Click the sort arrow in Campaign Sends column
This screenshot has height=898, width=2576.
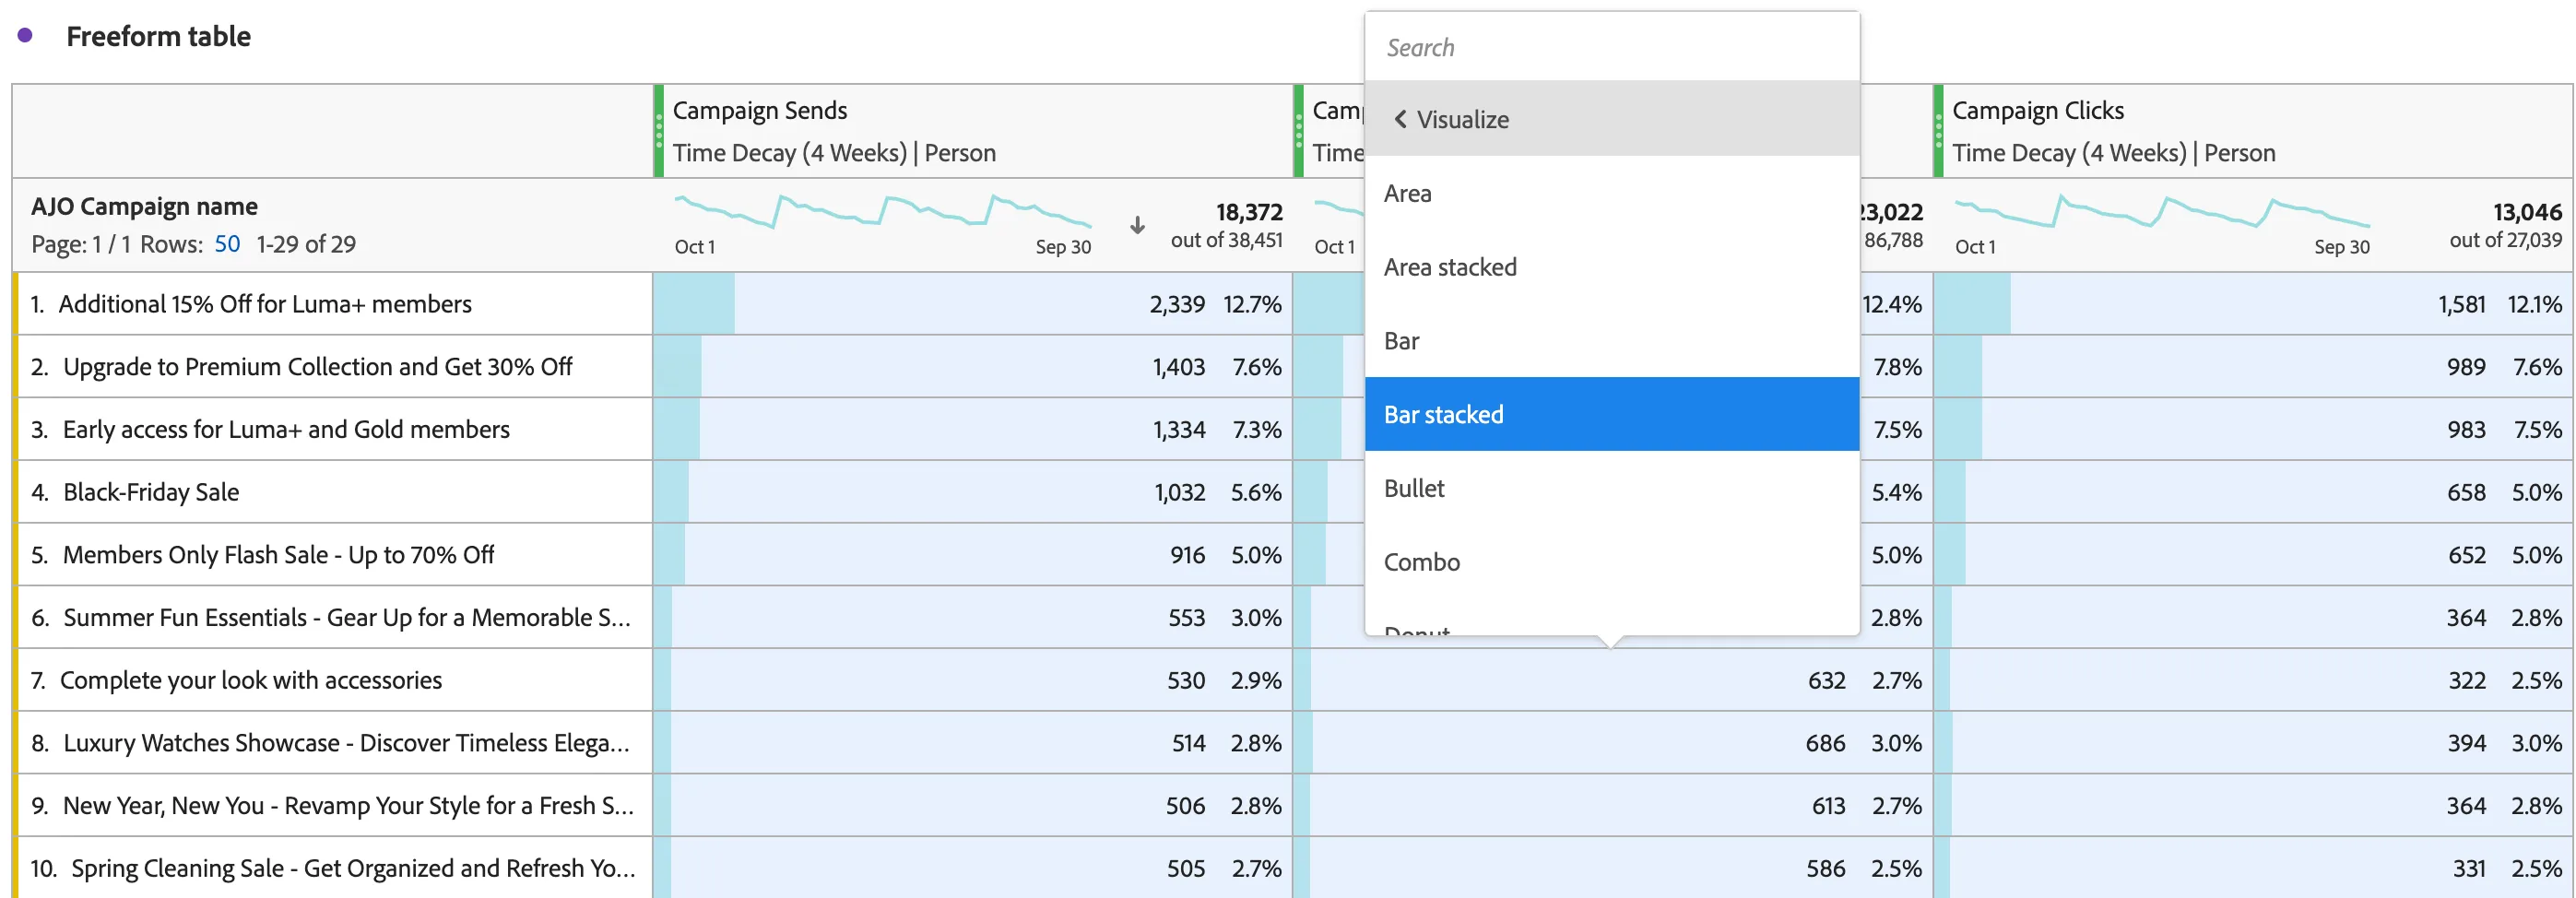coord(1137,225)
